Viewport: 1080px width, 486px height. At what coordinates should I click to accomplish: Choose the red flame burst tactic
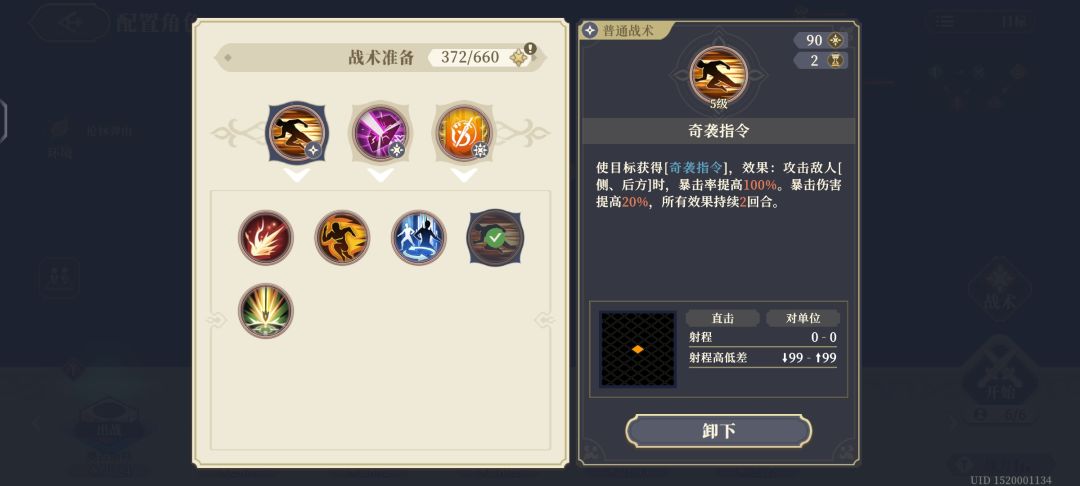pos(266,237)
